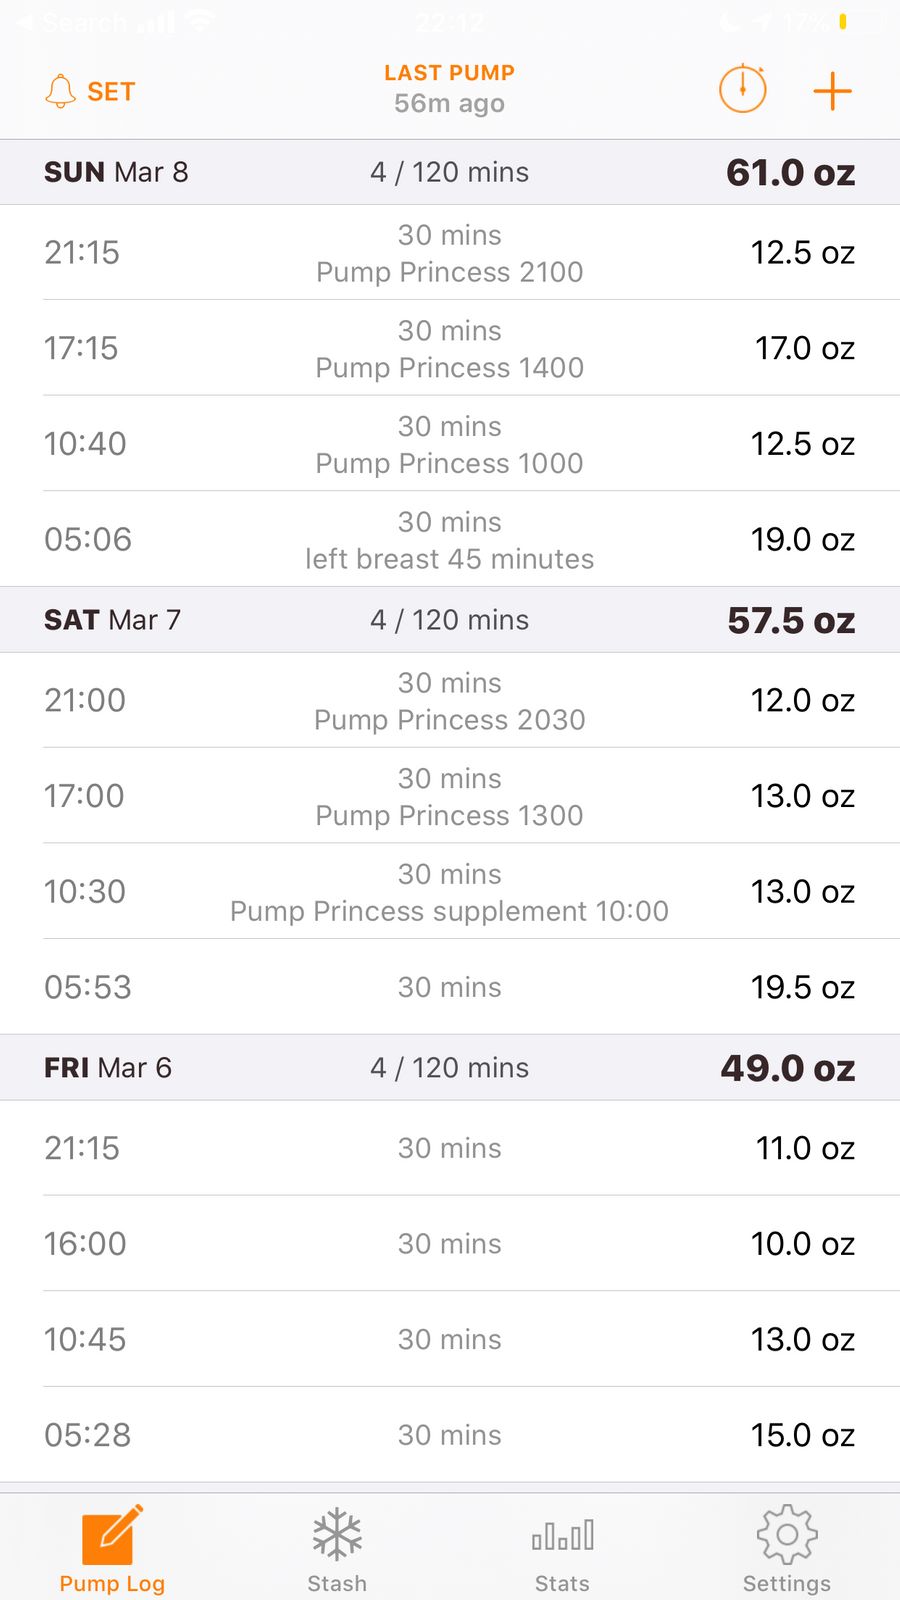Tap the LAST PUMP header label
This screenshot has height=1600, width=900.
click(x=449, y=73)
